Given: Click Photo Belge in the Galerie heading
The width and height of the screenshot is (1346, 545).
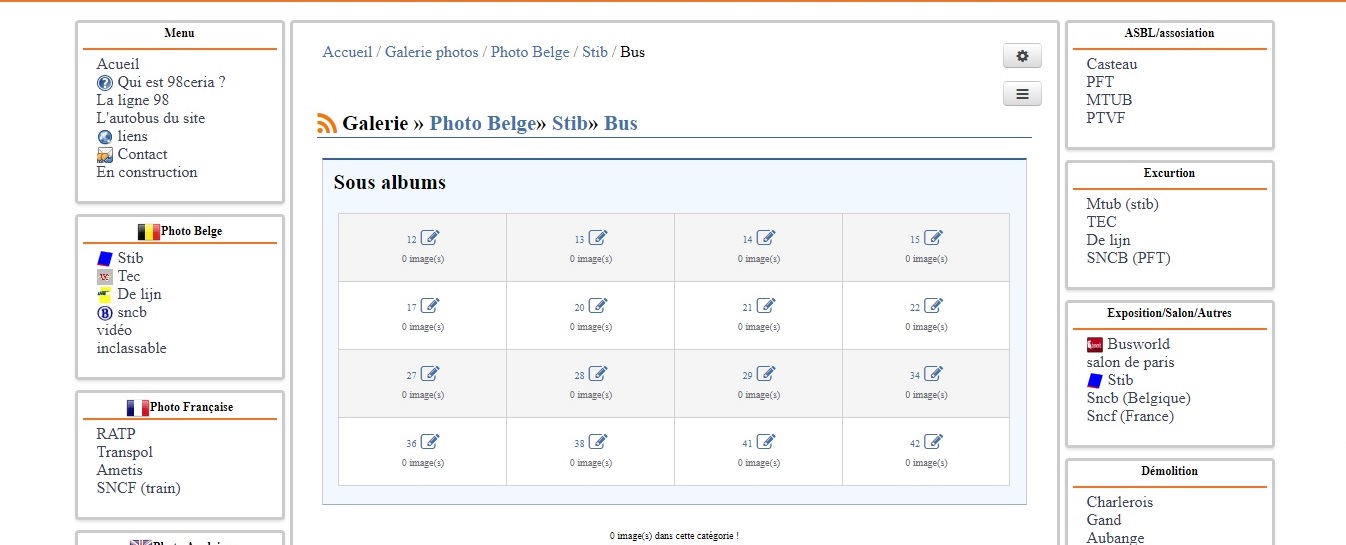Looking at the screenshot, I should coord(483,124).
